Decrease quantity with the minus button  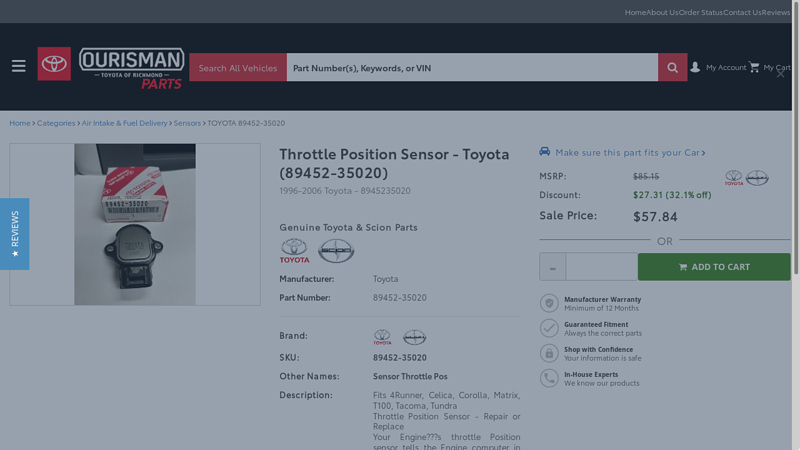[553, 267]
